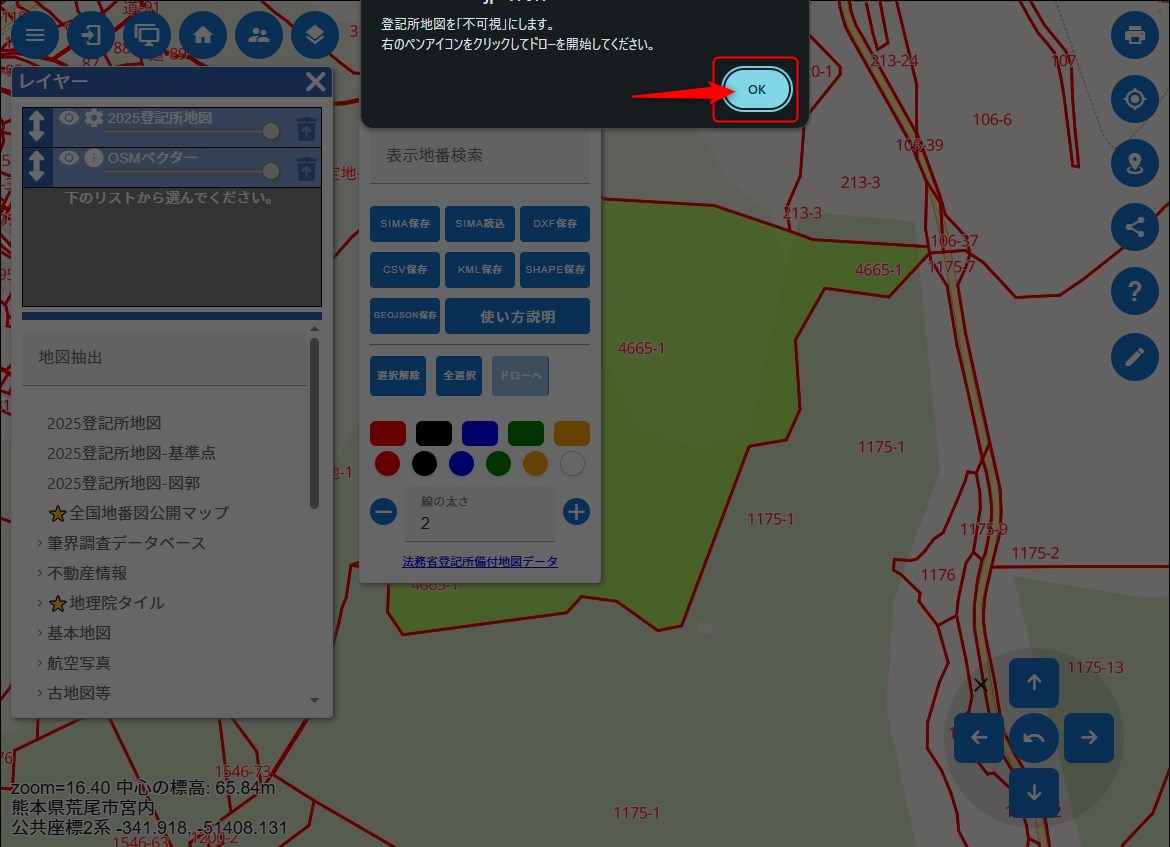Click the pencil draw icon

click(1134, 356)
